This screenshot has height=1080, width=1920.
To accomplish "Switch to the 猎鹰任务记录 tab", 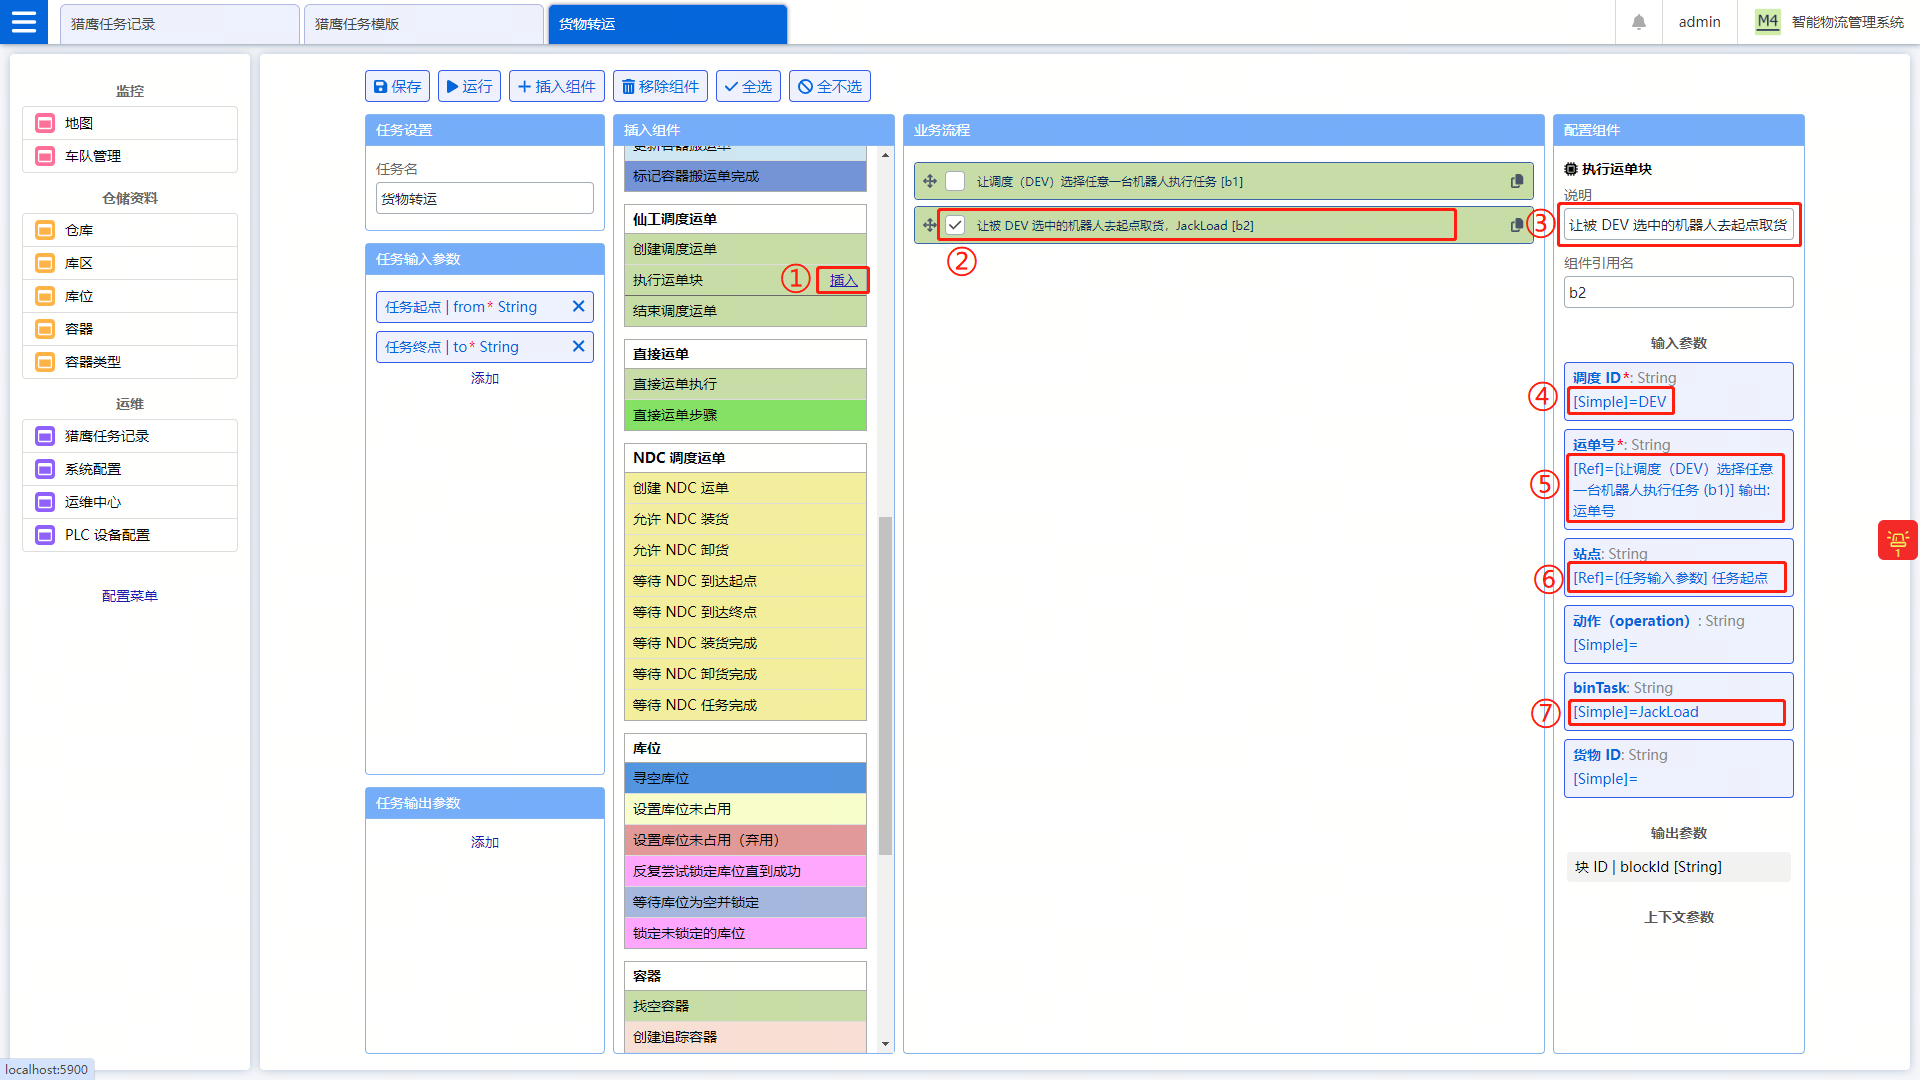I will point(180,24).
